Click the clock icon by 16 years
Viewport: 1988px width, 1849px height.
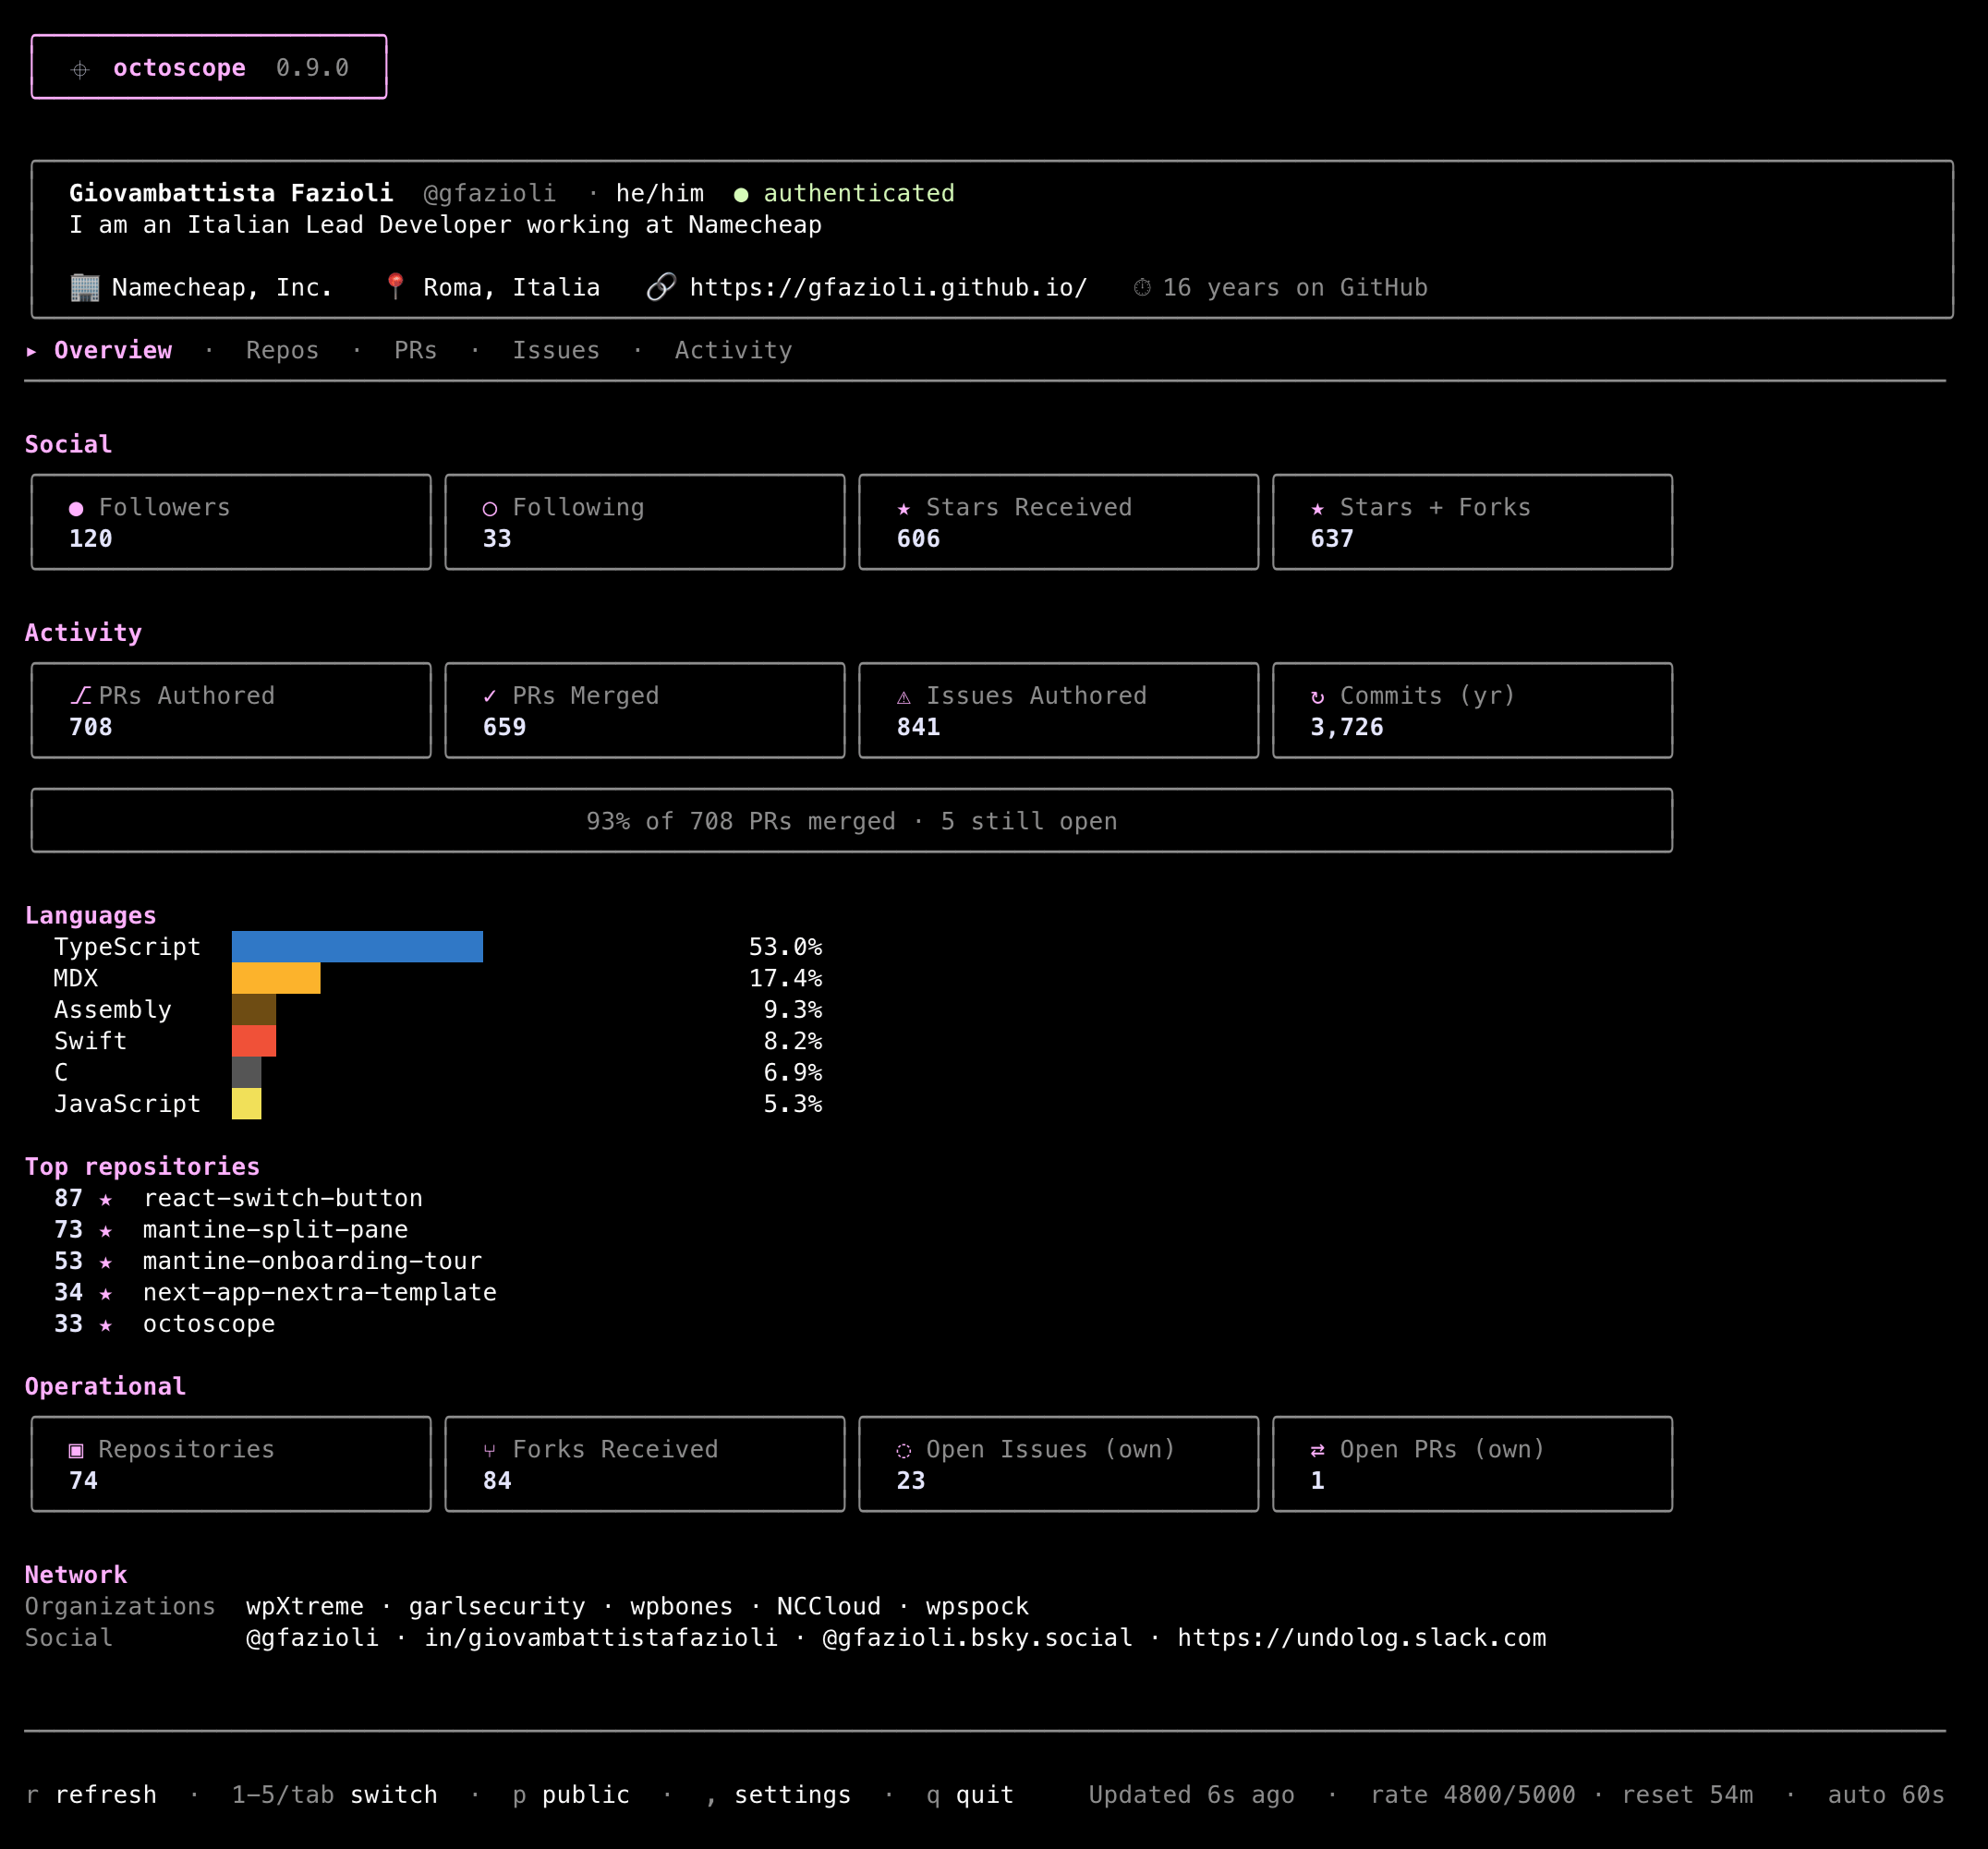pos(1142,288)
